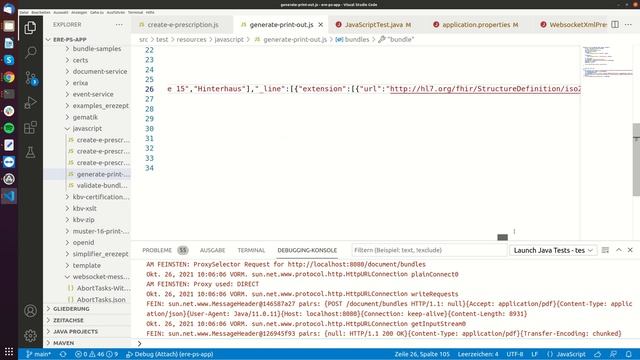Viewport: 640px width, 360px height.
Task: Click the feedback icon in the status bar
Action: tap(613, 354)
